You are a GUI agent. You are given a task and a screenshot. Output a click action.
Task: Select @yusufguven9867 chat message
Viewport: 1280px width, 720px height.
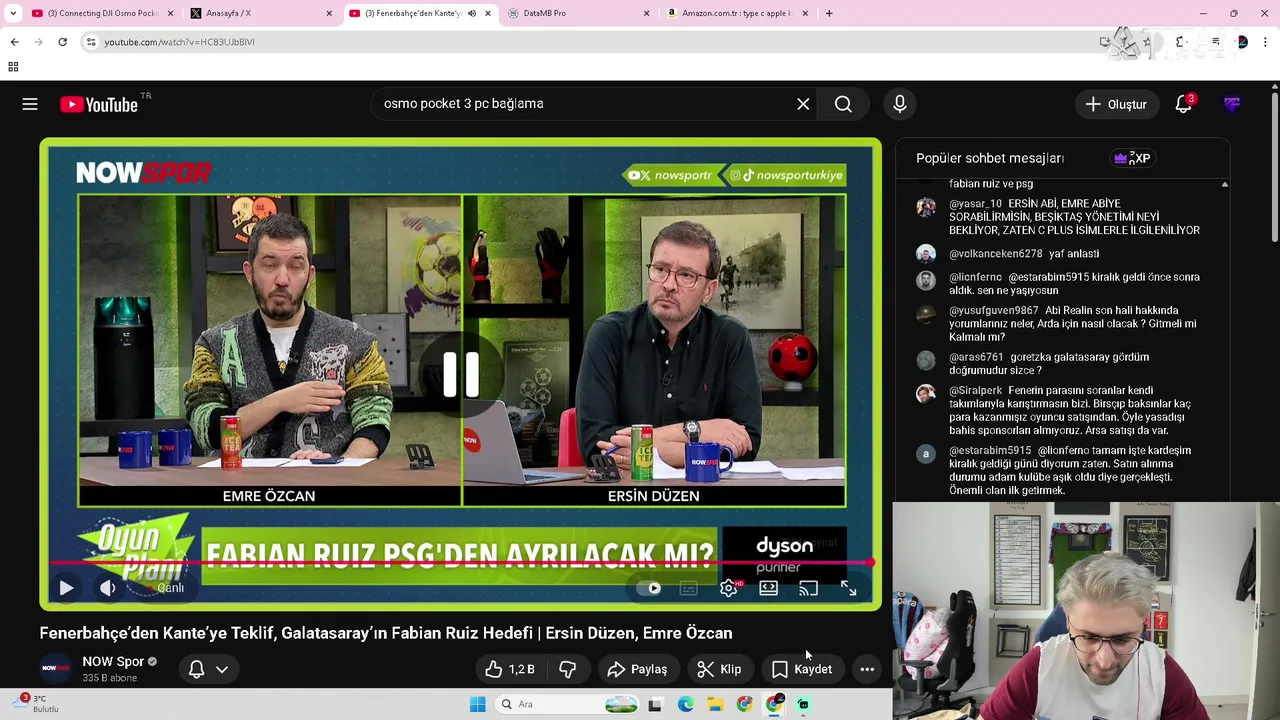click(x=1064, y=324)
